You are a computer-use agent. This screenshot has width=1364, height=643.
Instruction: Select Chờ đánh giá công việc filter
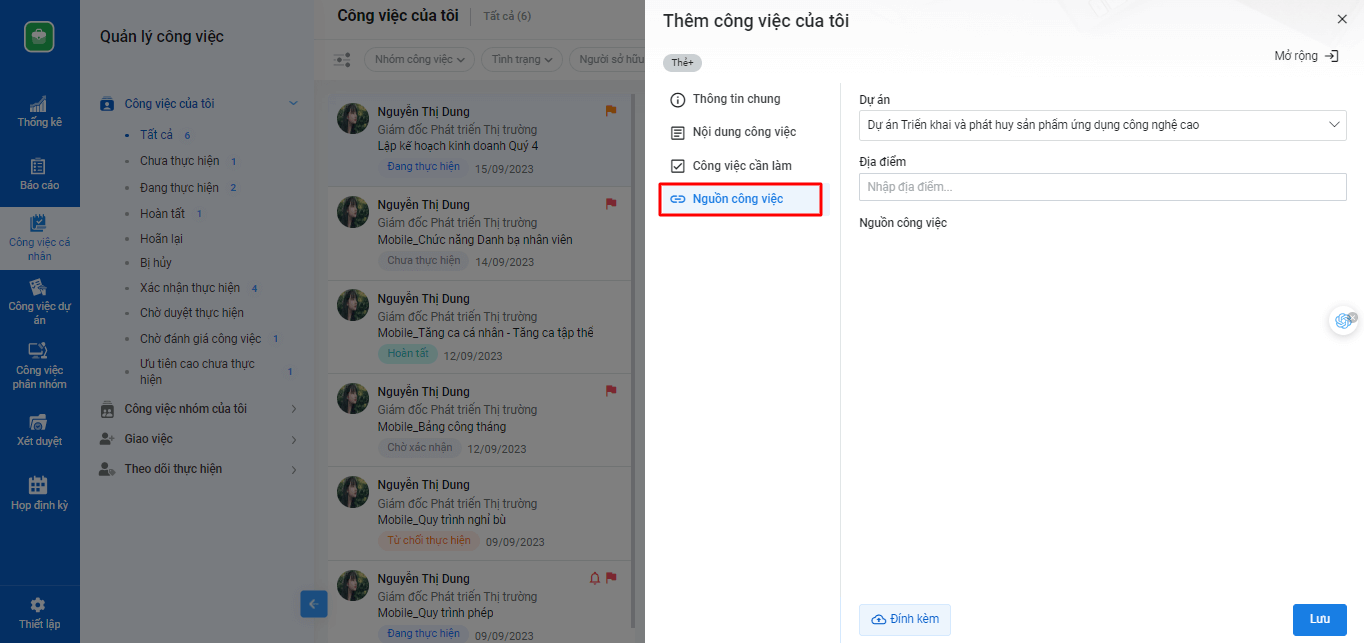tap(201, 339)
